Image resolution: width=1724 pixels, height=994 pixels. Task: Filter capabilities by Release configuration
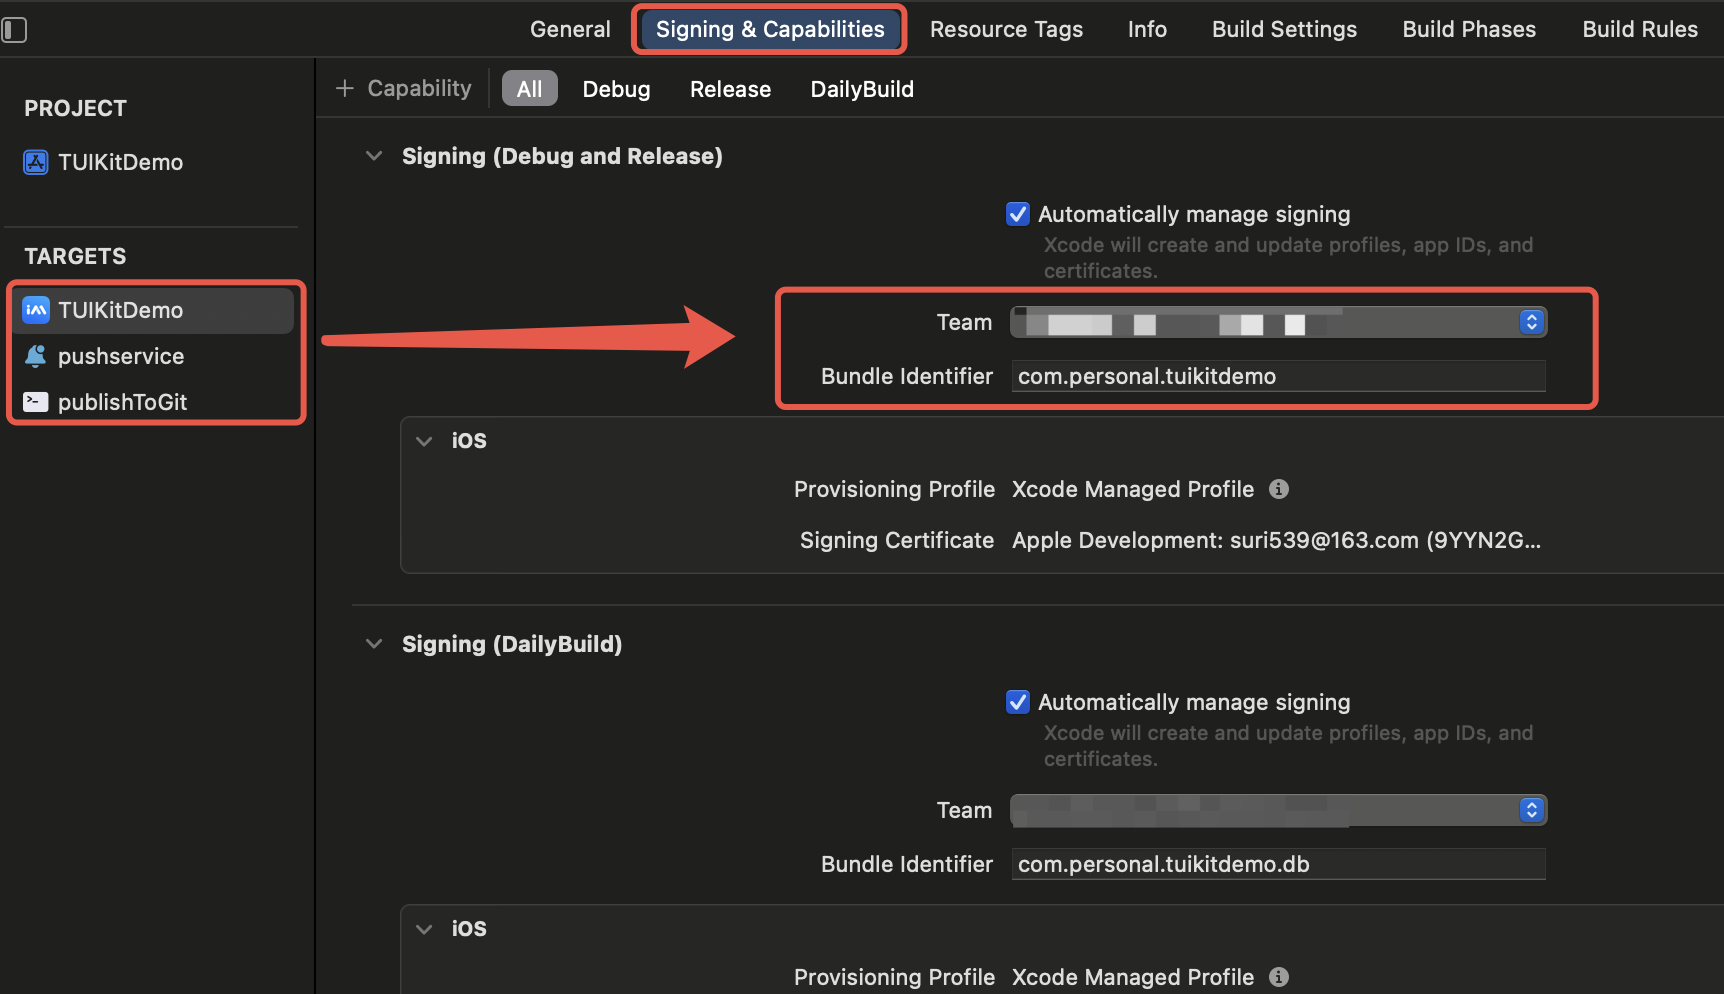[x=730, y=89]
